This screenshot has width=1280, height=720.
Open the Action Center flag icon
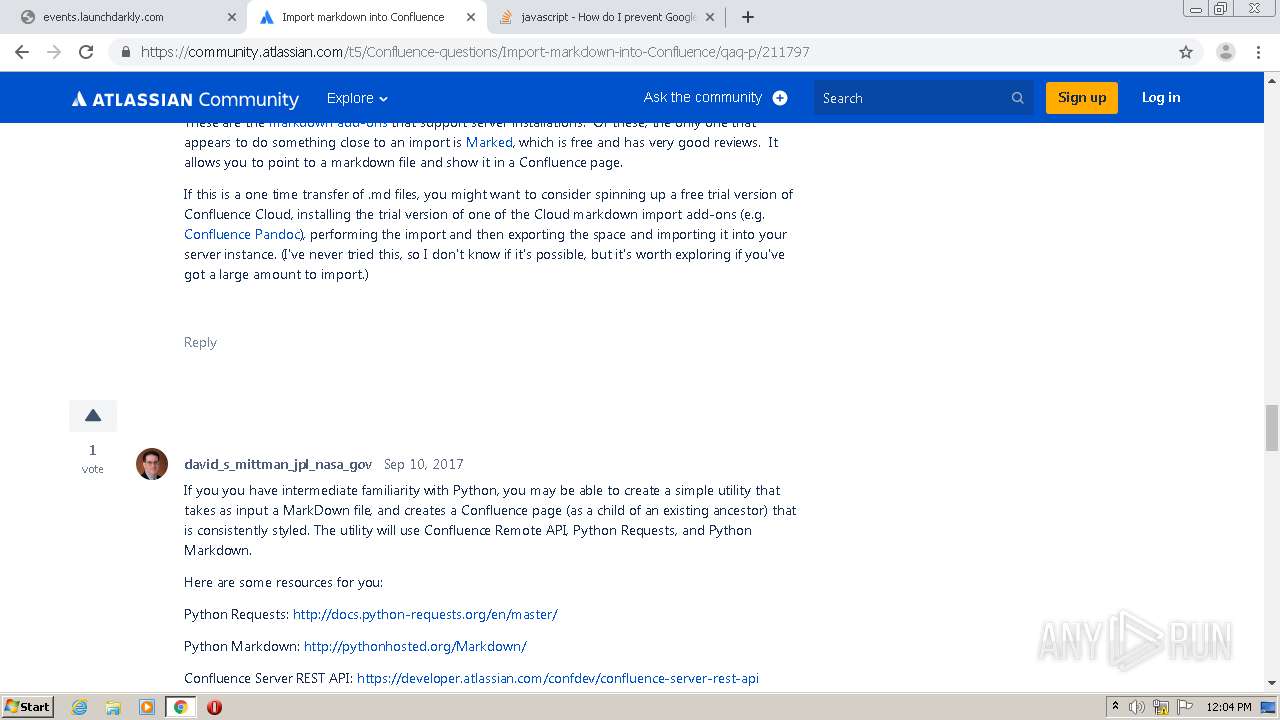pyautogui.click(x=1184, y=707)
